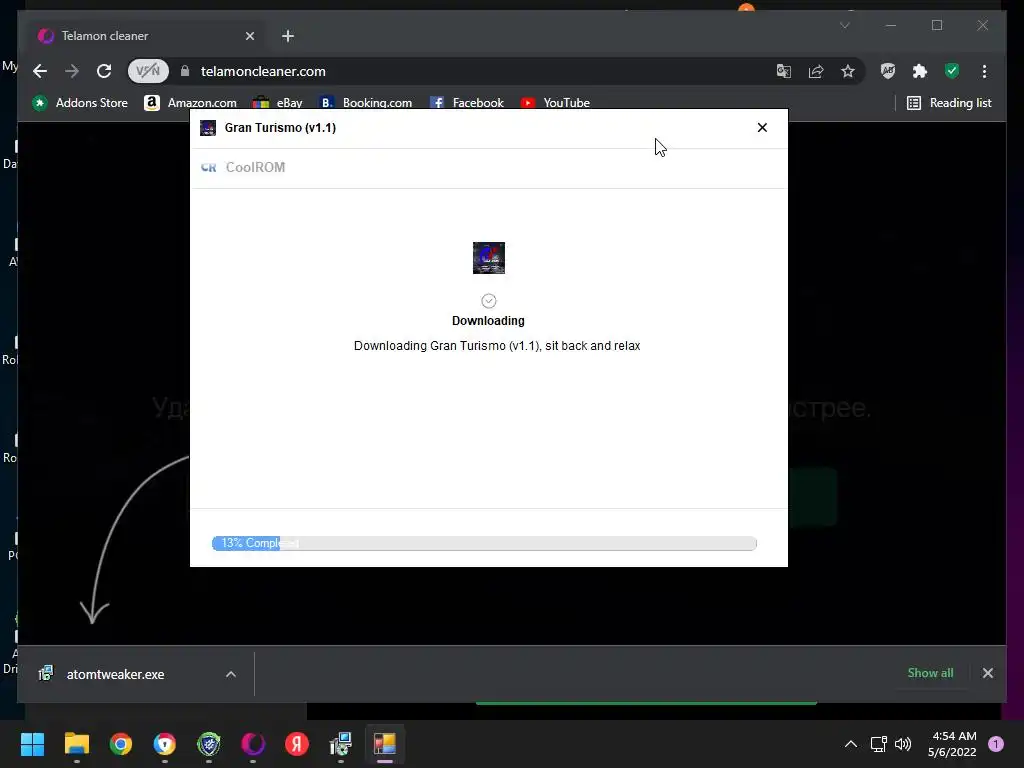Click the share page icon
Viewport: 1024px width, 768px height.
pos(816,71)
